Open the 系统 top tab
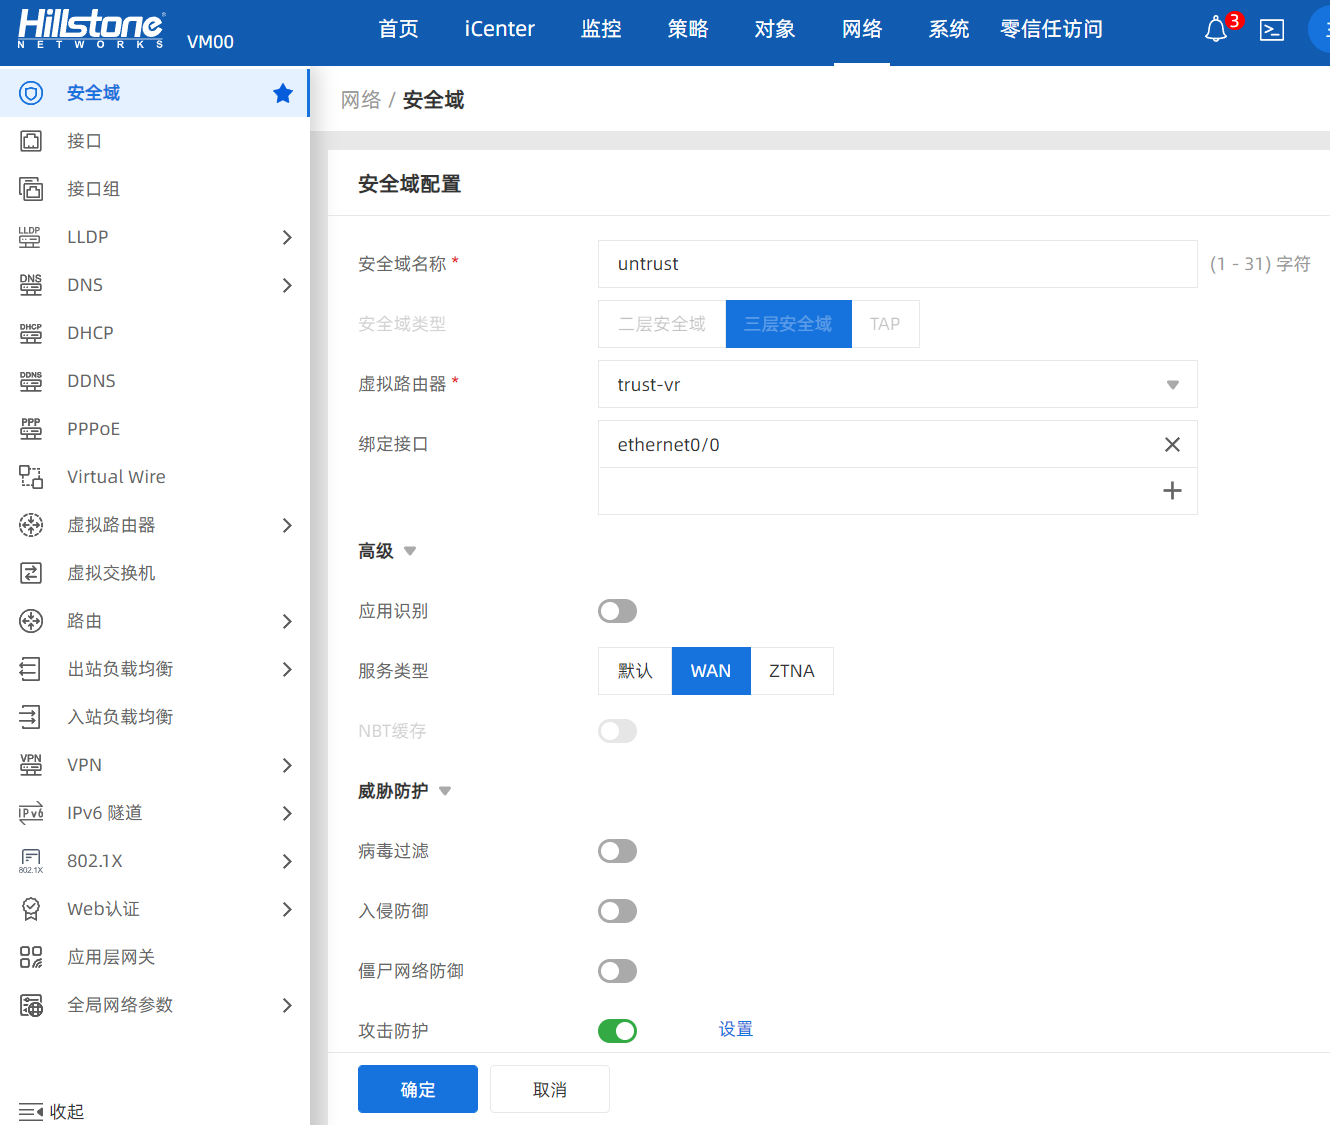The height and width of the screenshot is (1125, 1330). pos(949,29)
